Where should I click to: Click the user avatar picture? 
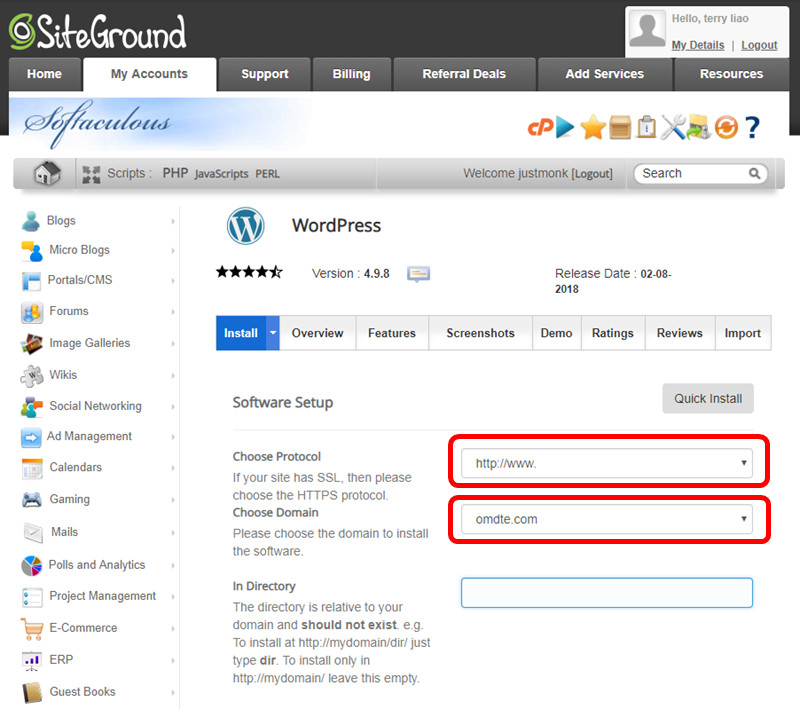[x=647, y=29]
